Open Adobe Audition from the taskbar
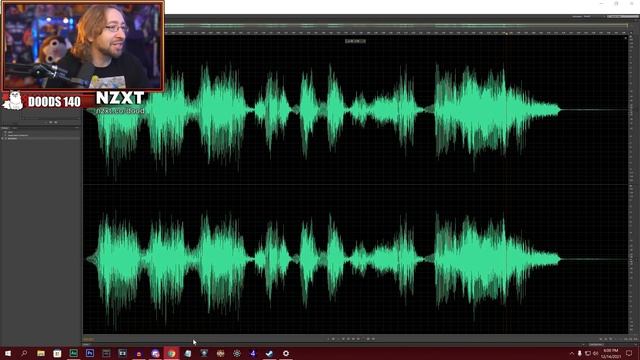 [x=73, y=353]
